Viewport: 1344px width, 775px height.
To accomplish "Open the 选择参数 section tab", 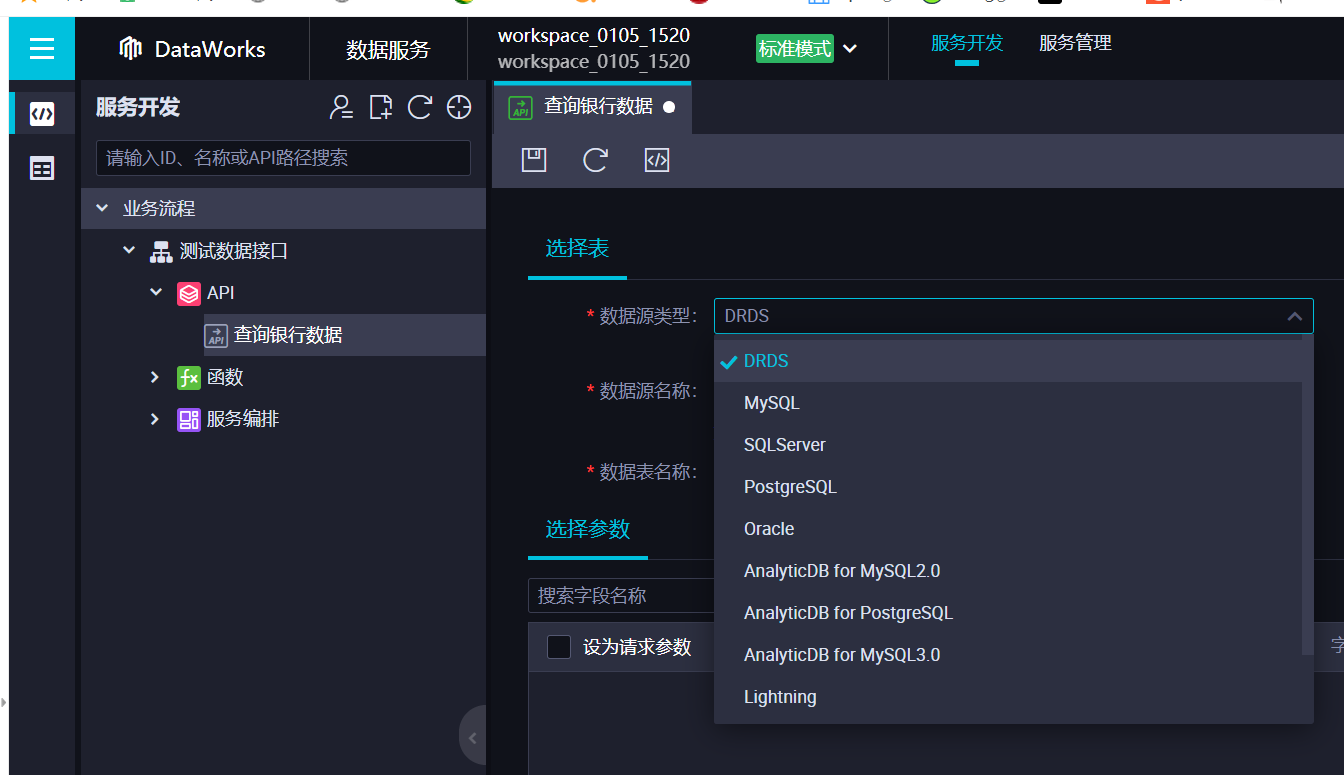I will tap(587, 530).
